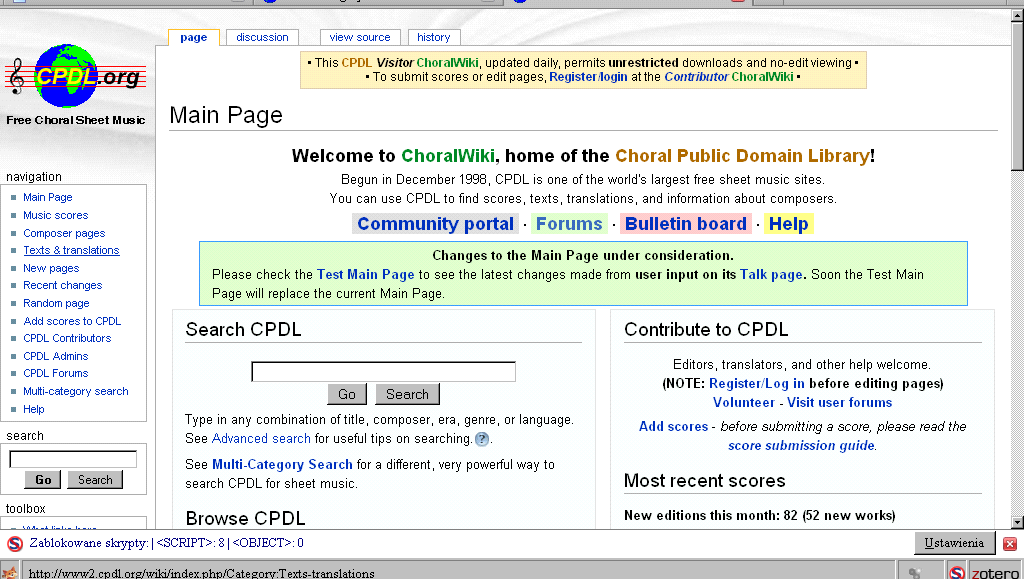Click the NoScript icon in the blocked scripts bar

click(x=14, y=543)
